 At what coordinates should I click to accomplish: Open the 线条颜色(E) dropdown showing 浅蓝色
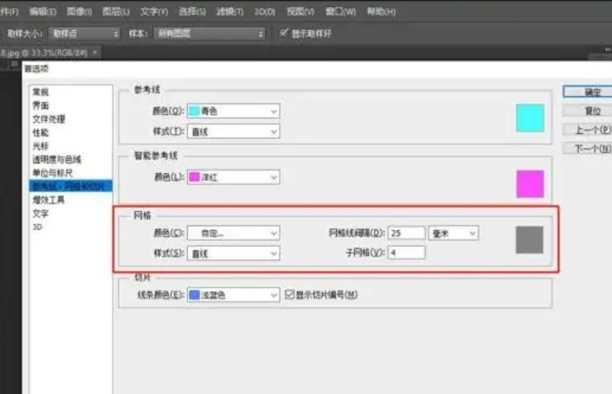pos(233,295)
